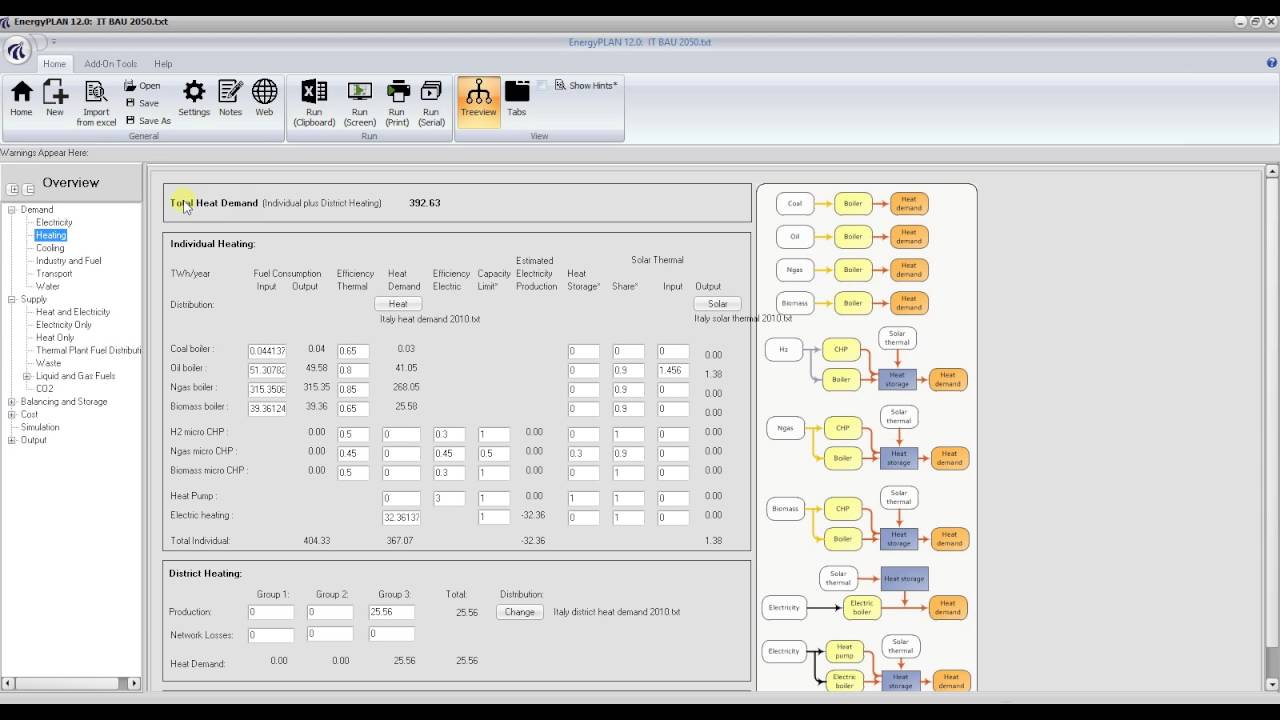Open the Notes icon
Viewport: 1280px width, 720px height.
[230, 98]
